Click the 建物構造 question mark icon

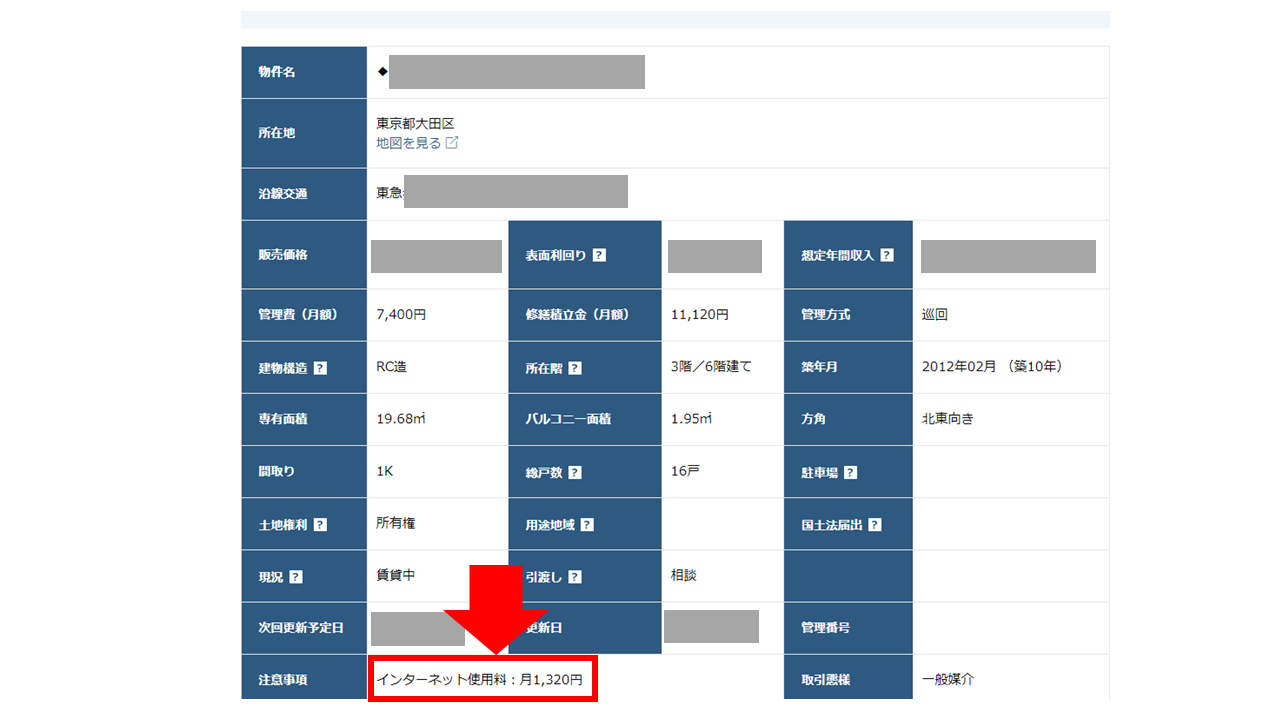coord(320,368)
